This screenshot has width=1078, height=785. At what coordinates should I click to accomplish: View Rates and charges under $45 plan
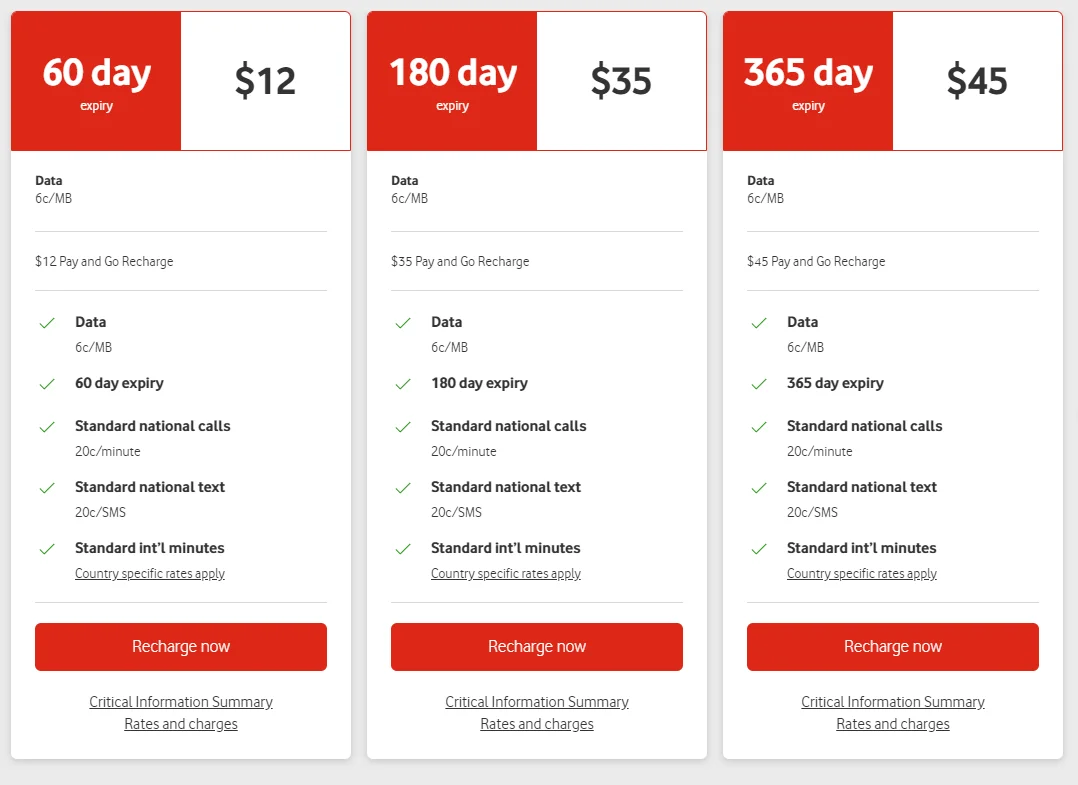pos(893,724)
